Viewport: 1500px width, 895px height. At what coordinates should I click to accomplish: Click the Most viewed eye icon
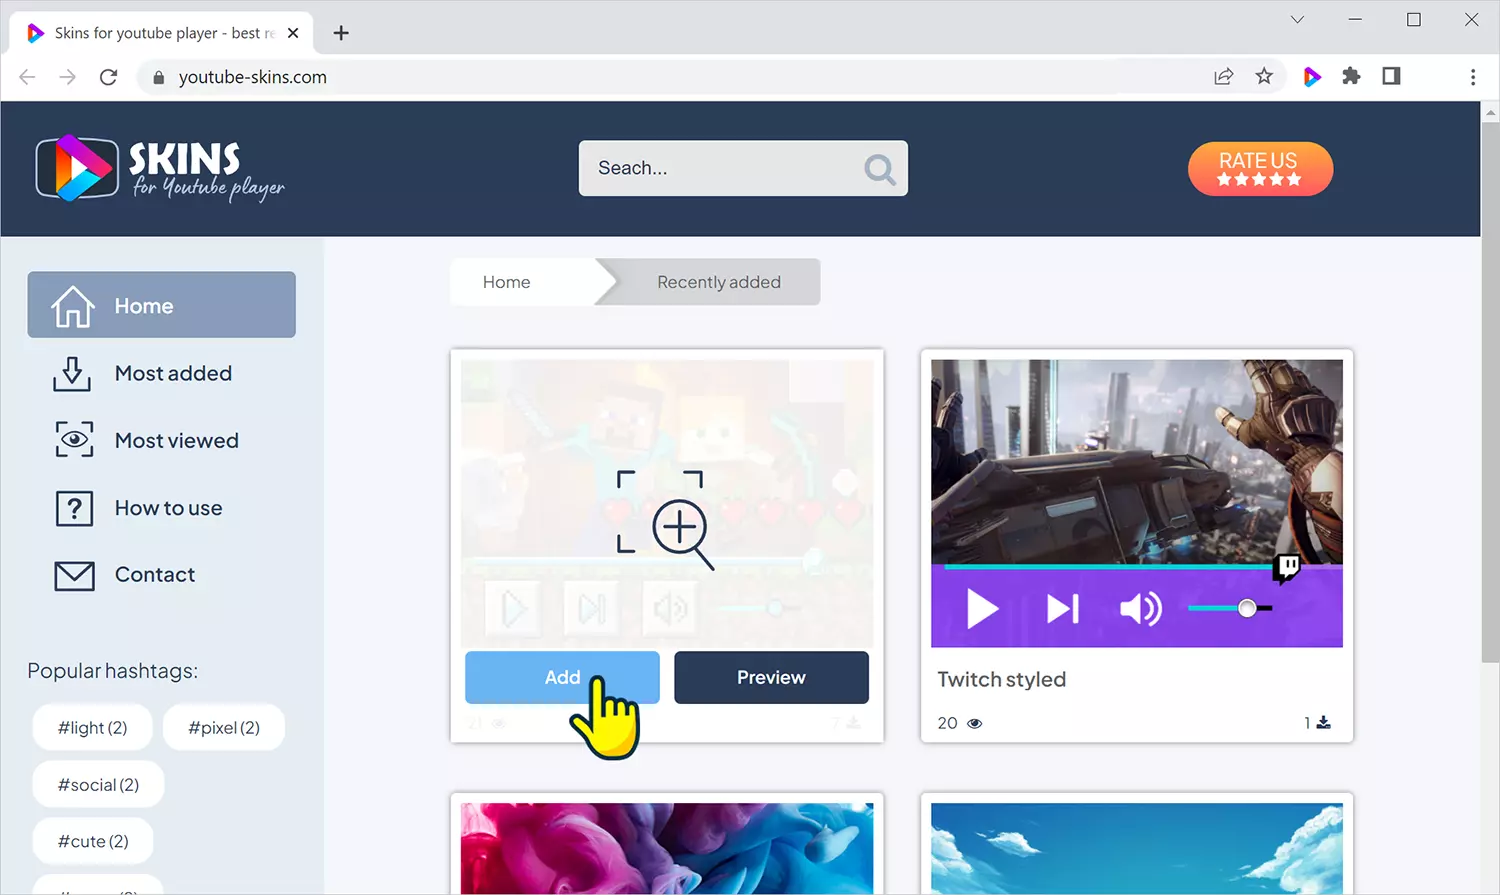[74, 440]
